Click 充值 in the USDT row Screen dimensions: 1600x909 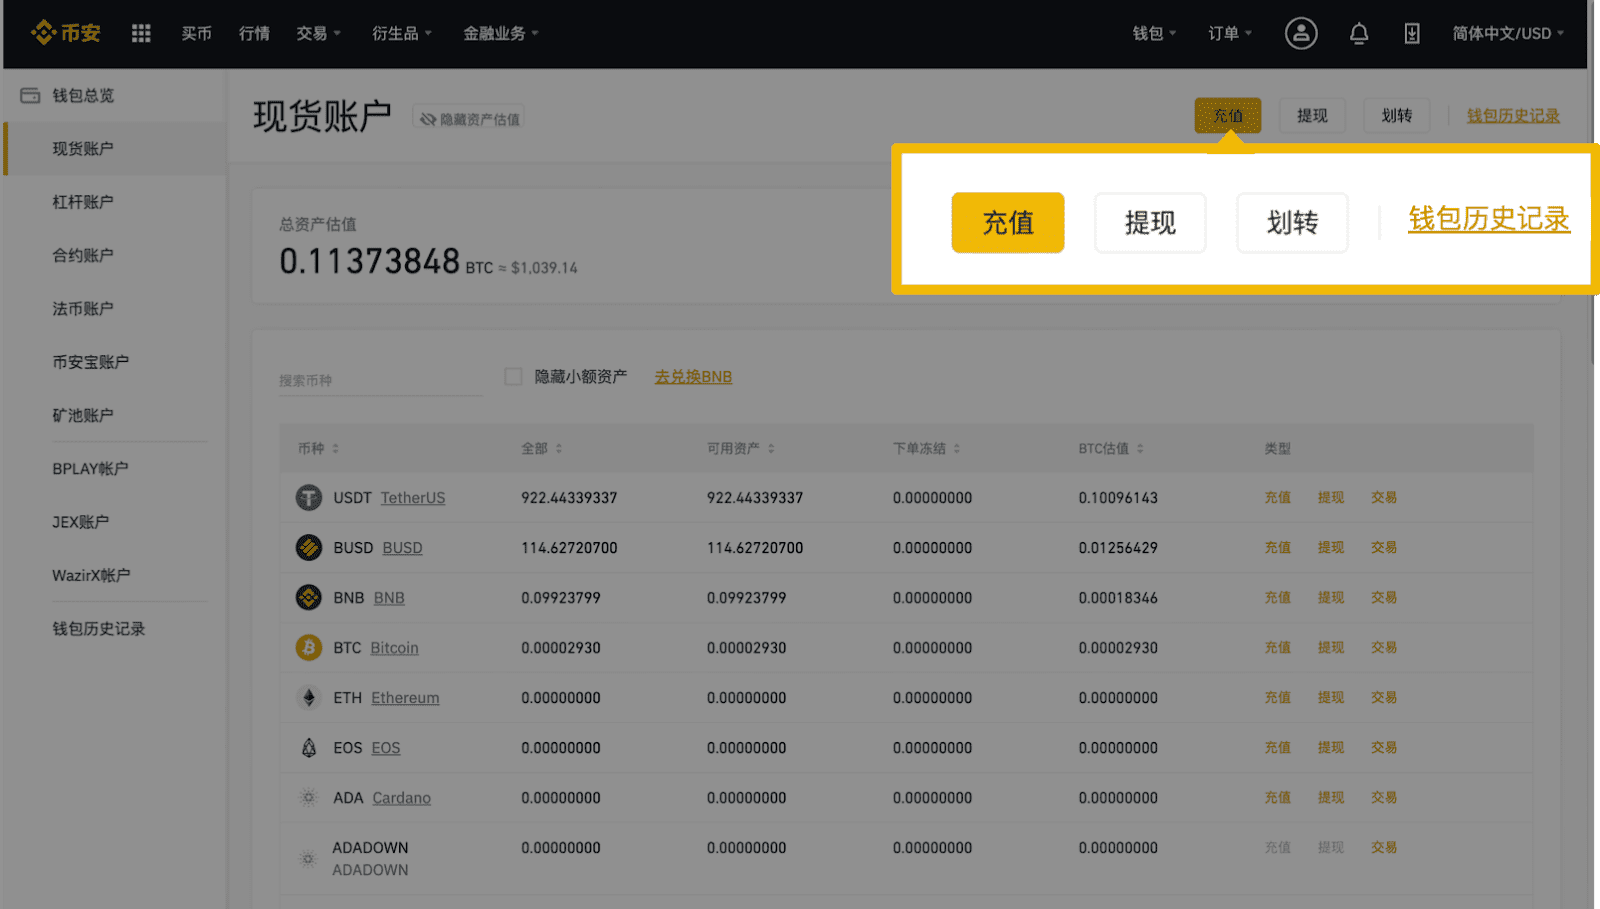tap(1277, 497)
